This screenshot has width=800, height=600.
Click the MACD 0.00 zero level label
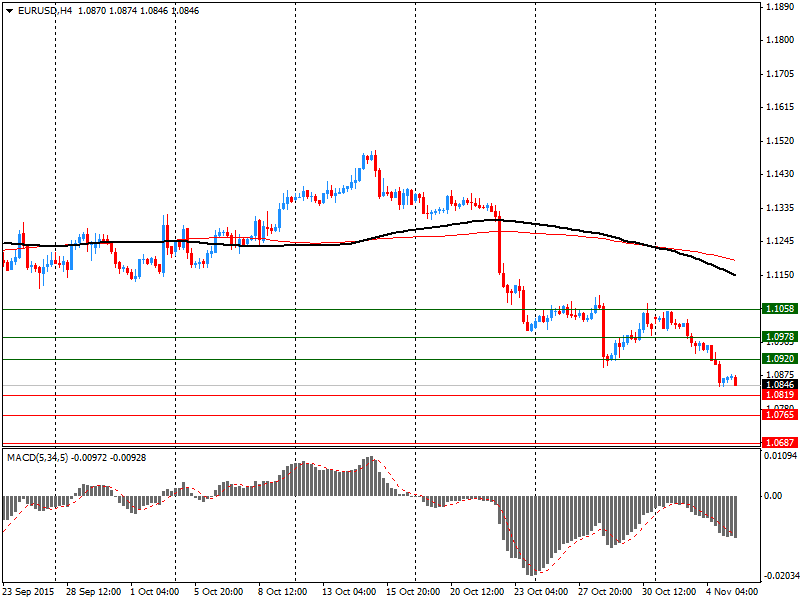point(773,496)
